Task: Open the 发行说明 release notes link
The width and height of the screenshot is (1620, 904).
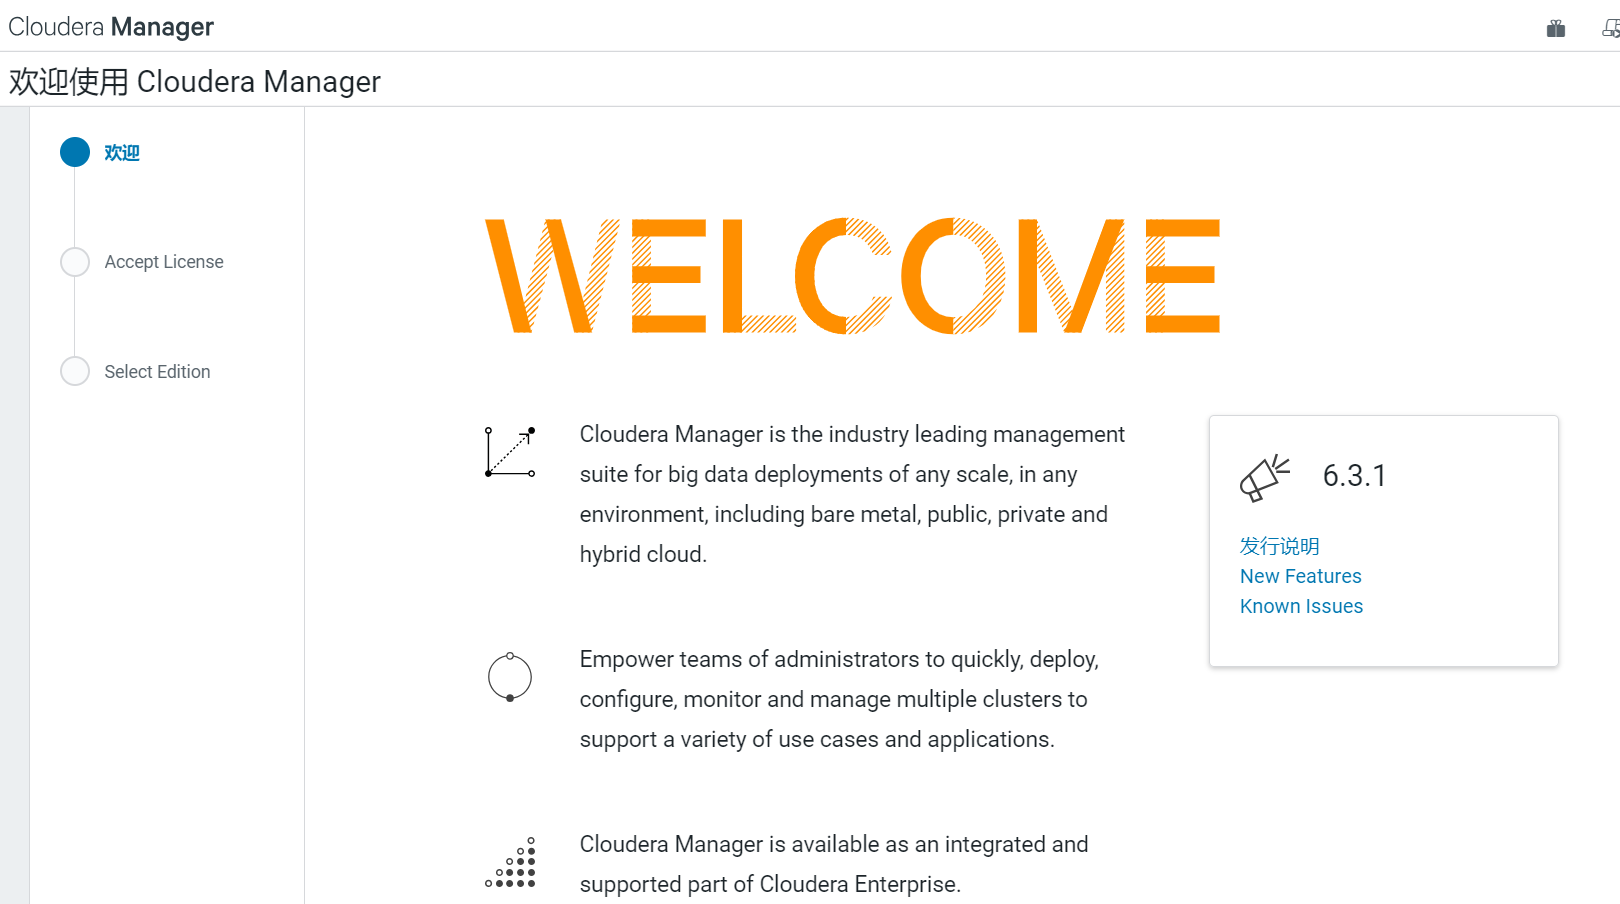Action: pyautogui.click(x=1279, y=546)
